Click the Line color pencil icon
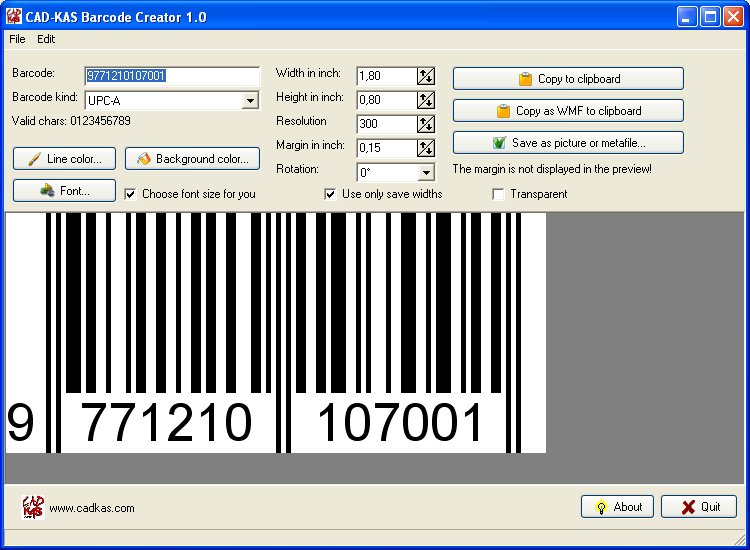This screenshot has width=750, height=550. click(x=34, y=159)
